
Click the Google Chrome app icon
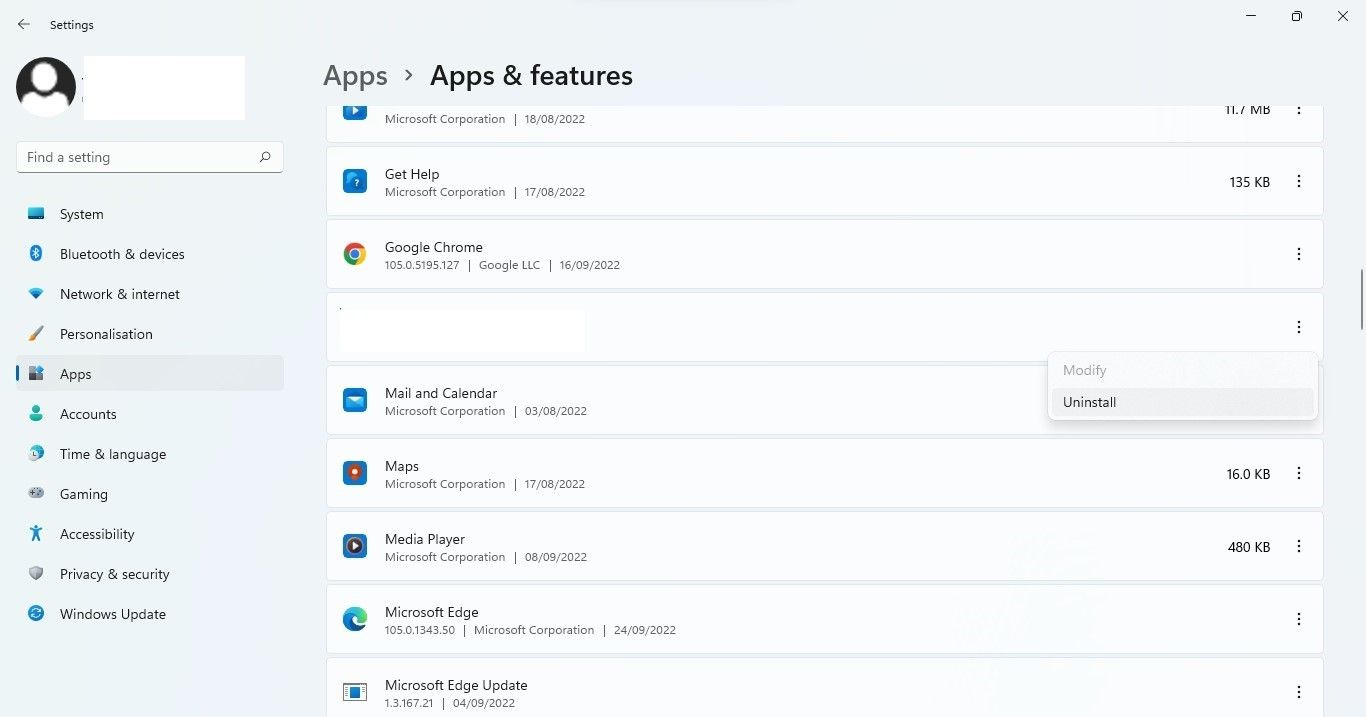(355, 254)
